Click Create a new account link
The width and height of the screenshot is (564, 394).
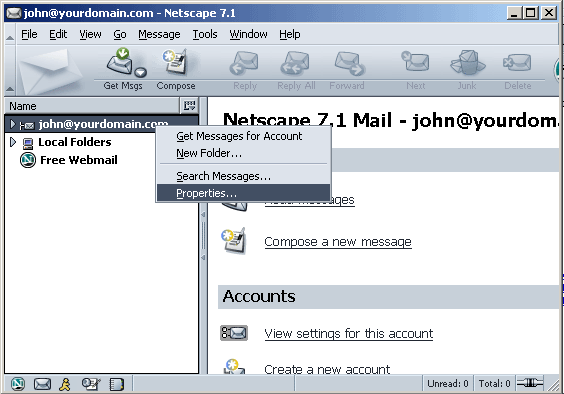coord(327,369)
